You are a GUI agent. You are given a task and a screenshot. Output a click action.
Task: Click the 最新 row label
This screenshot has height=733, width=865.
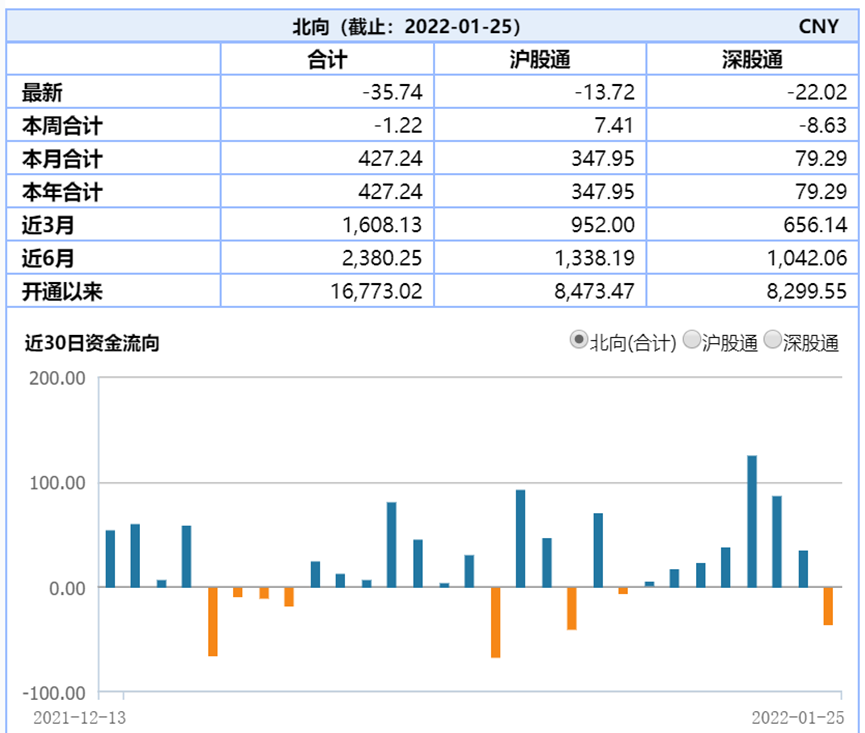click(x=42, y=92)
